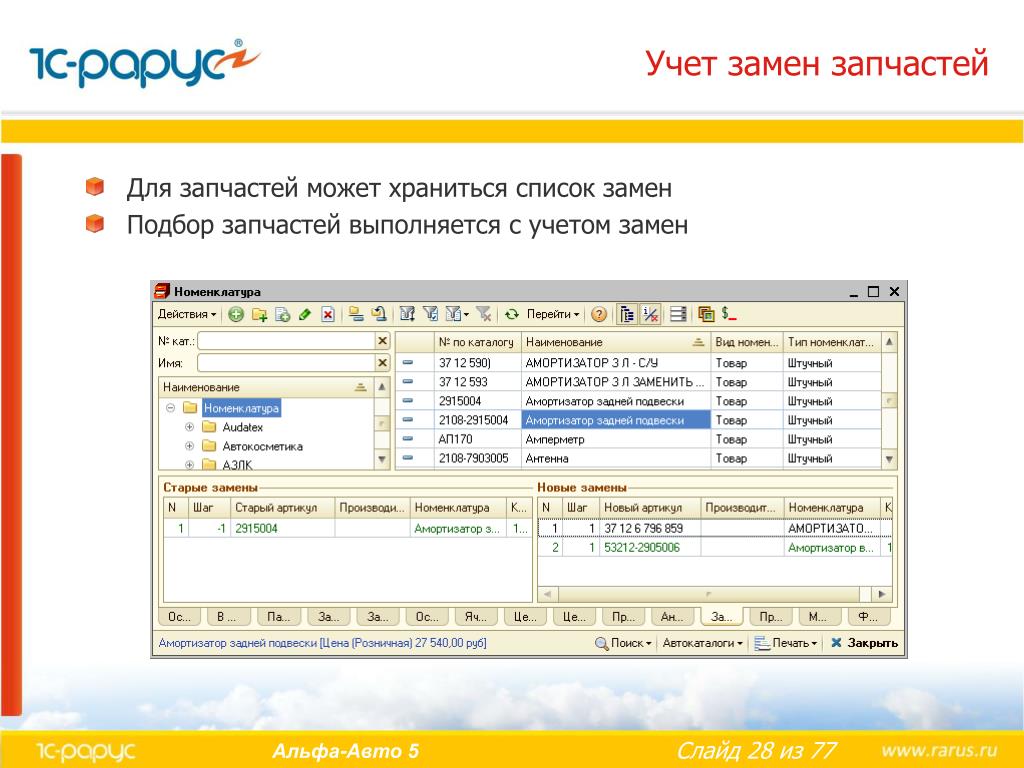
Task: Click the folder with arrow icon
Action: point(379,314)
